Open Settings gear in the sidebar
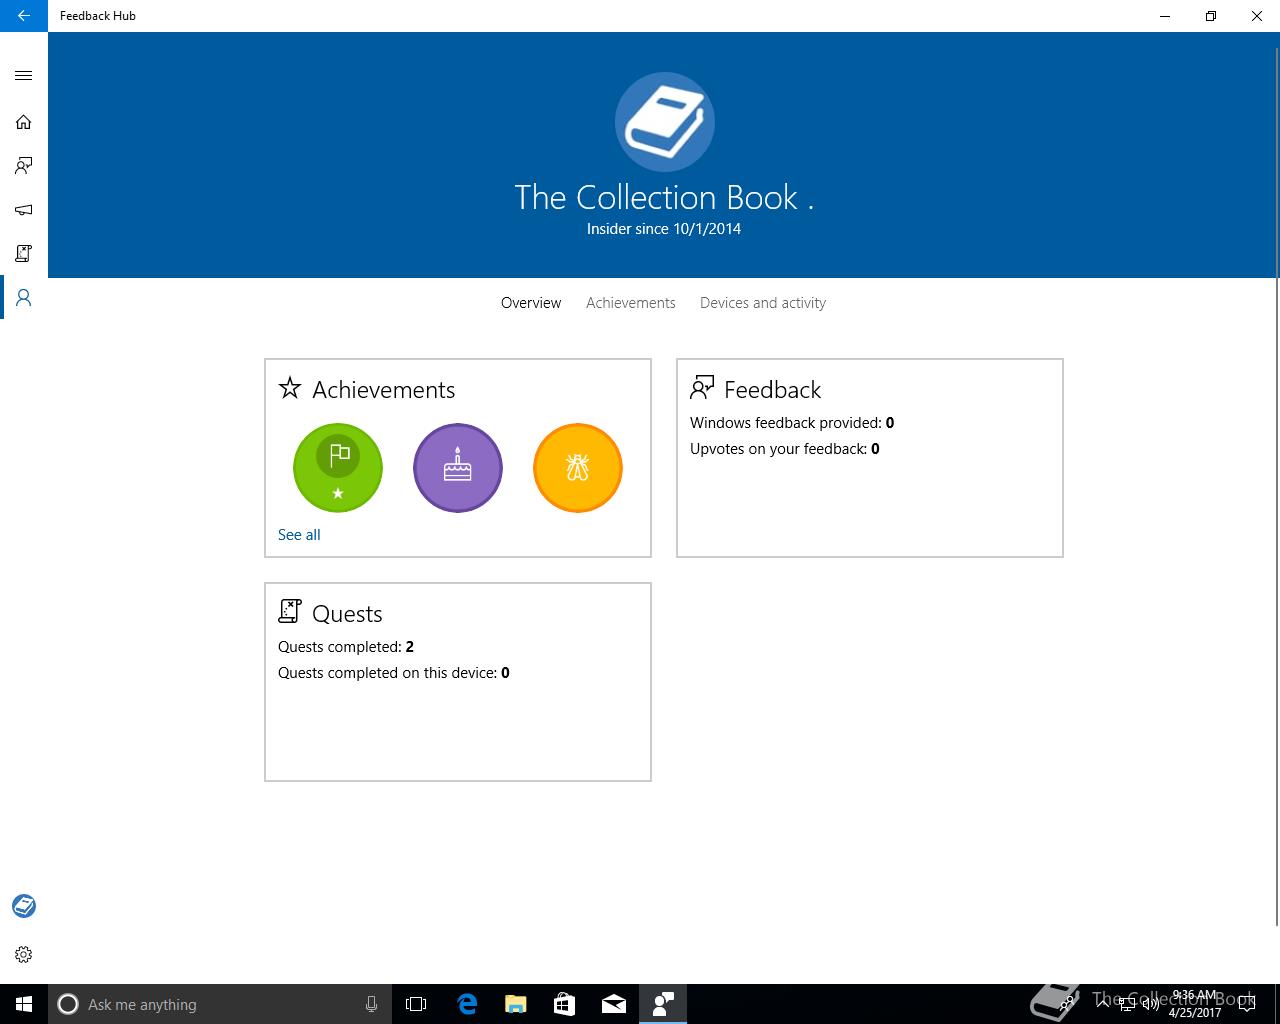 pos(24,955)
